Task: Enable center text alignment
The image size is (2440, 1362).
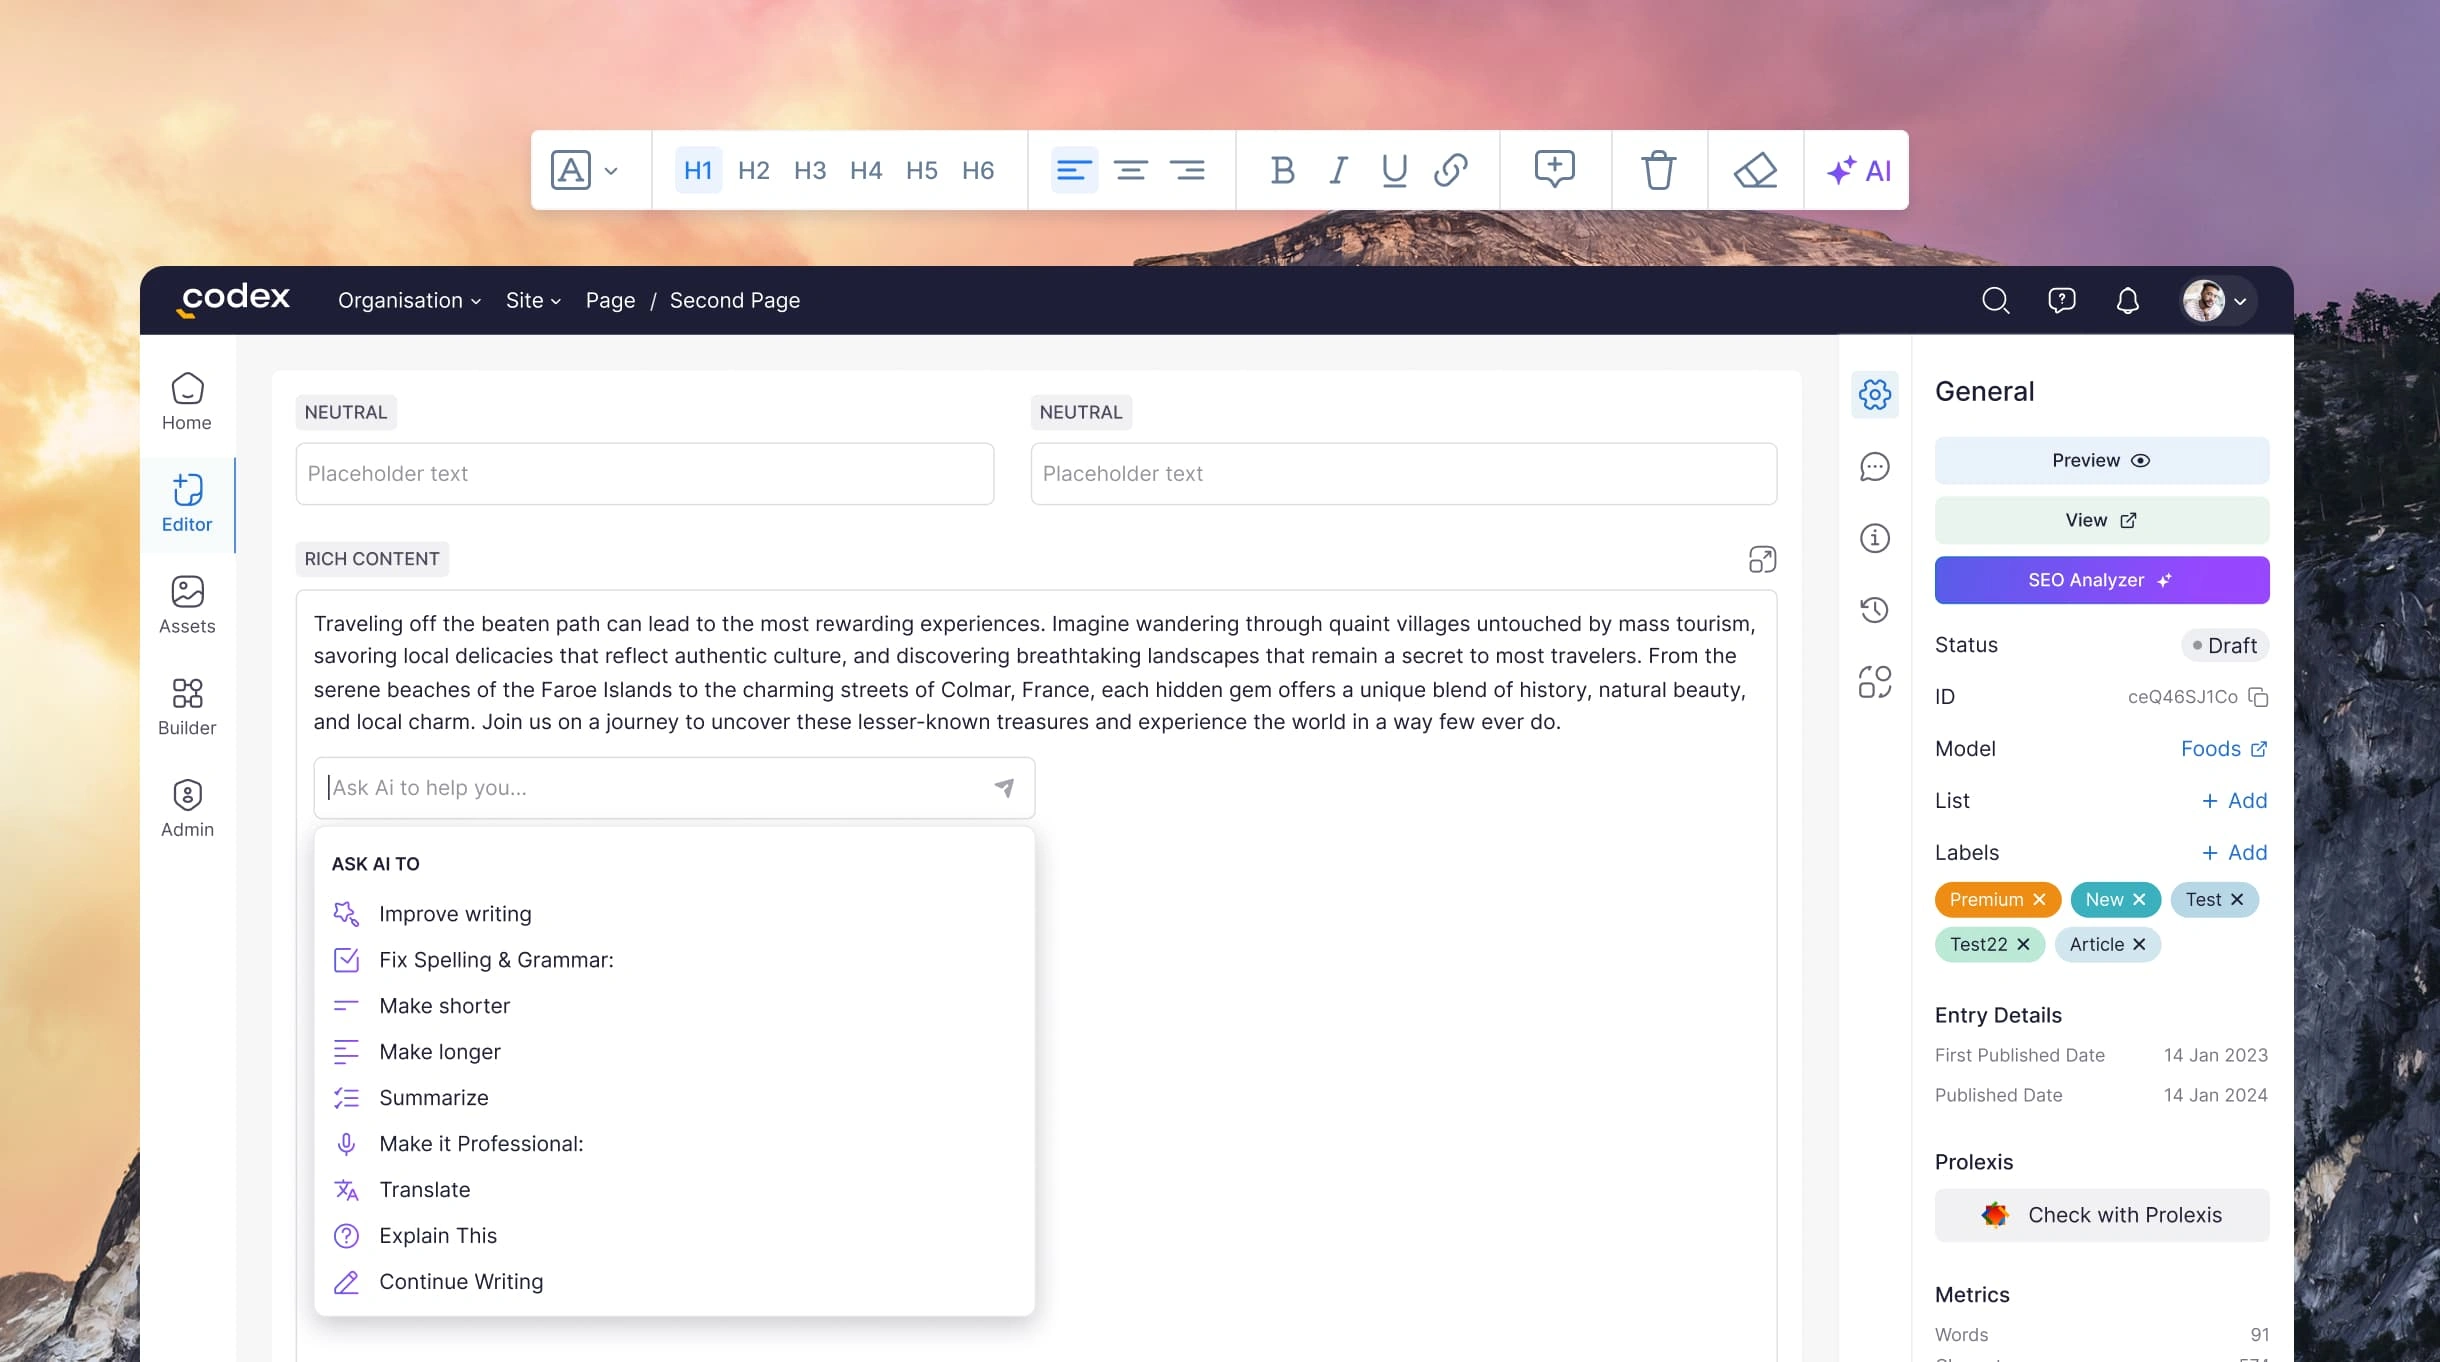Action: [x=1130, y=170]
